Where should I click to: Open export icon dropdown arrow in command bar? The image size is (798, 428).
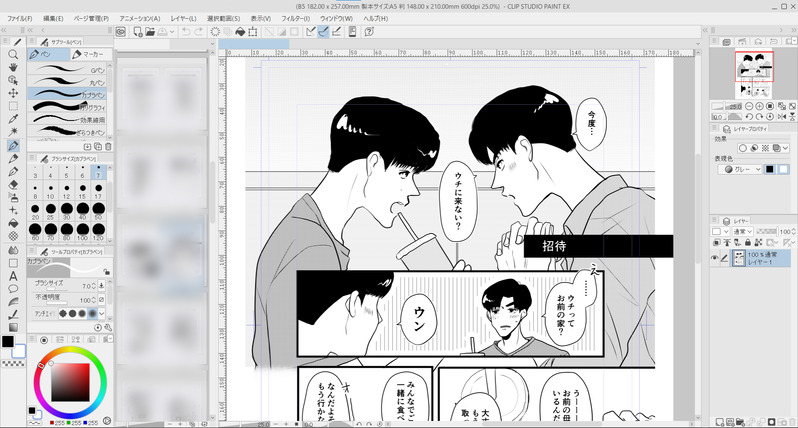[172, 32]
